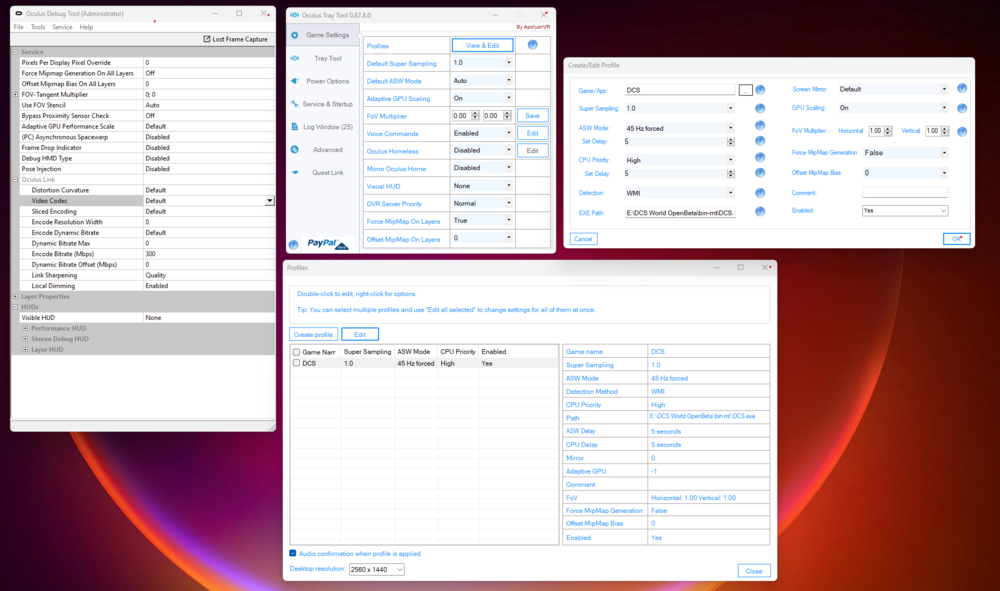Click help icon beside GPU Scaling in profile dialog

click(962, 108)
